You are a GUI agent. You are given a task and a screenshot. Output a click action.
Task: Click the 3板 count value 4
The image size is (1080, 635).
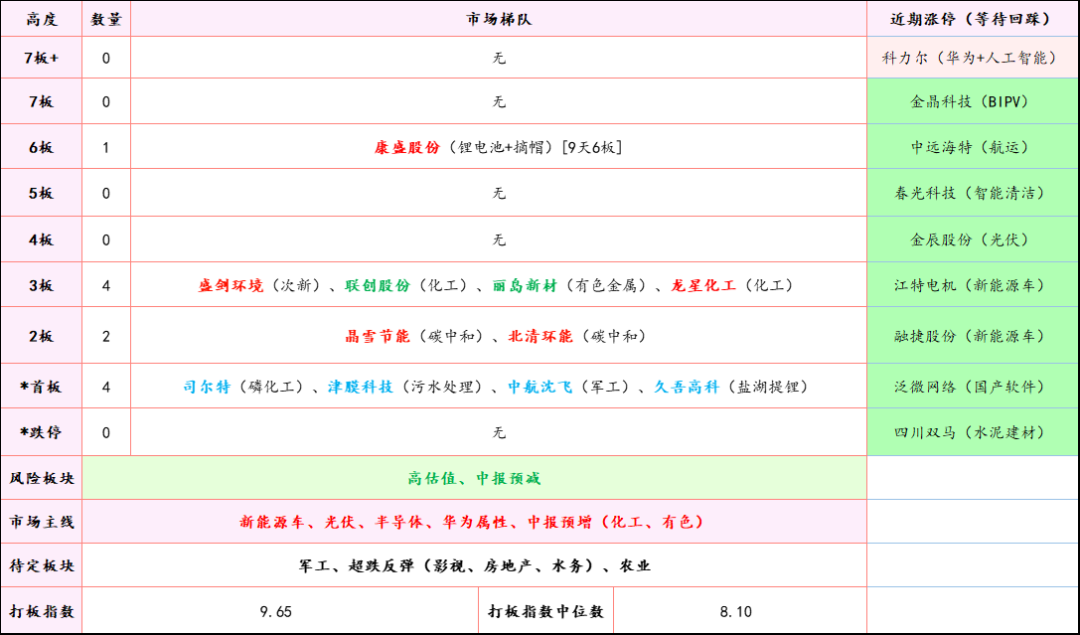[x=106, y=286]
